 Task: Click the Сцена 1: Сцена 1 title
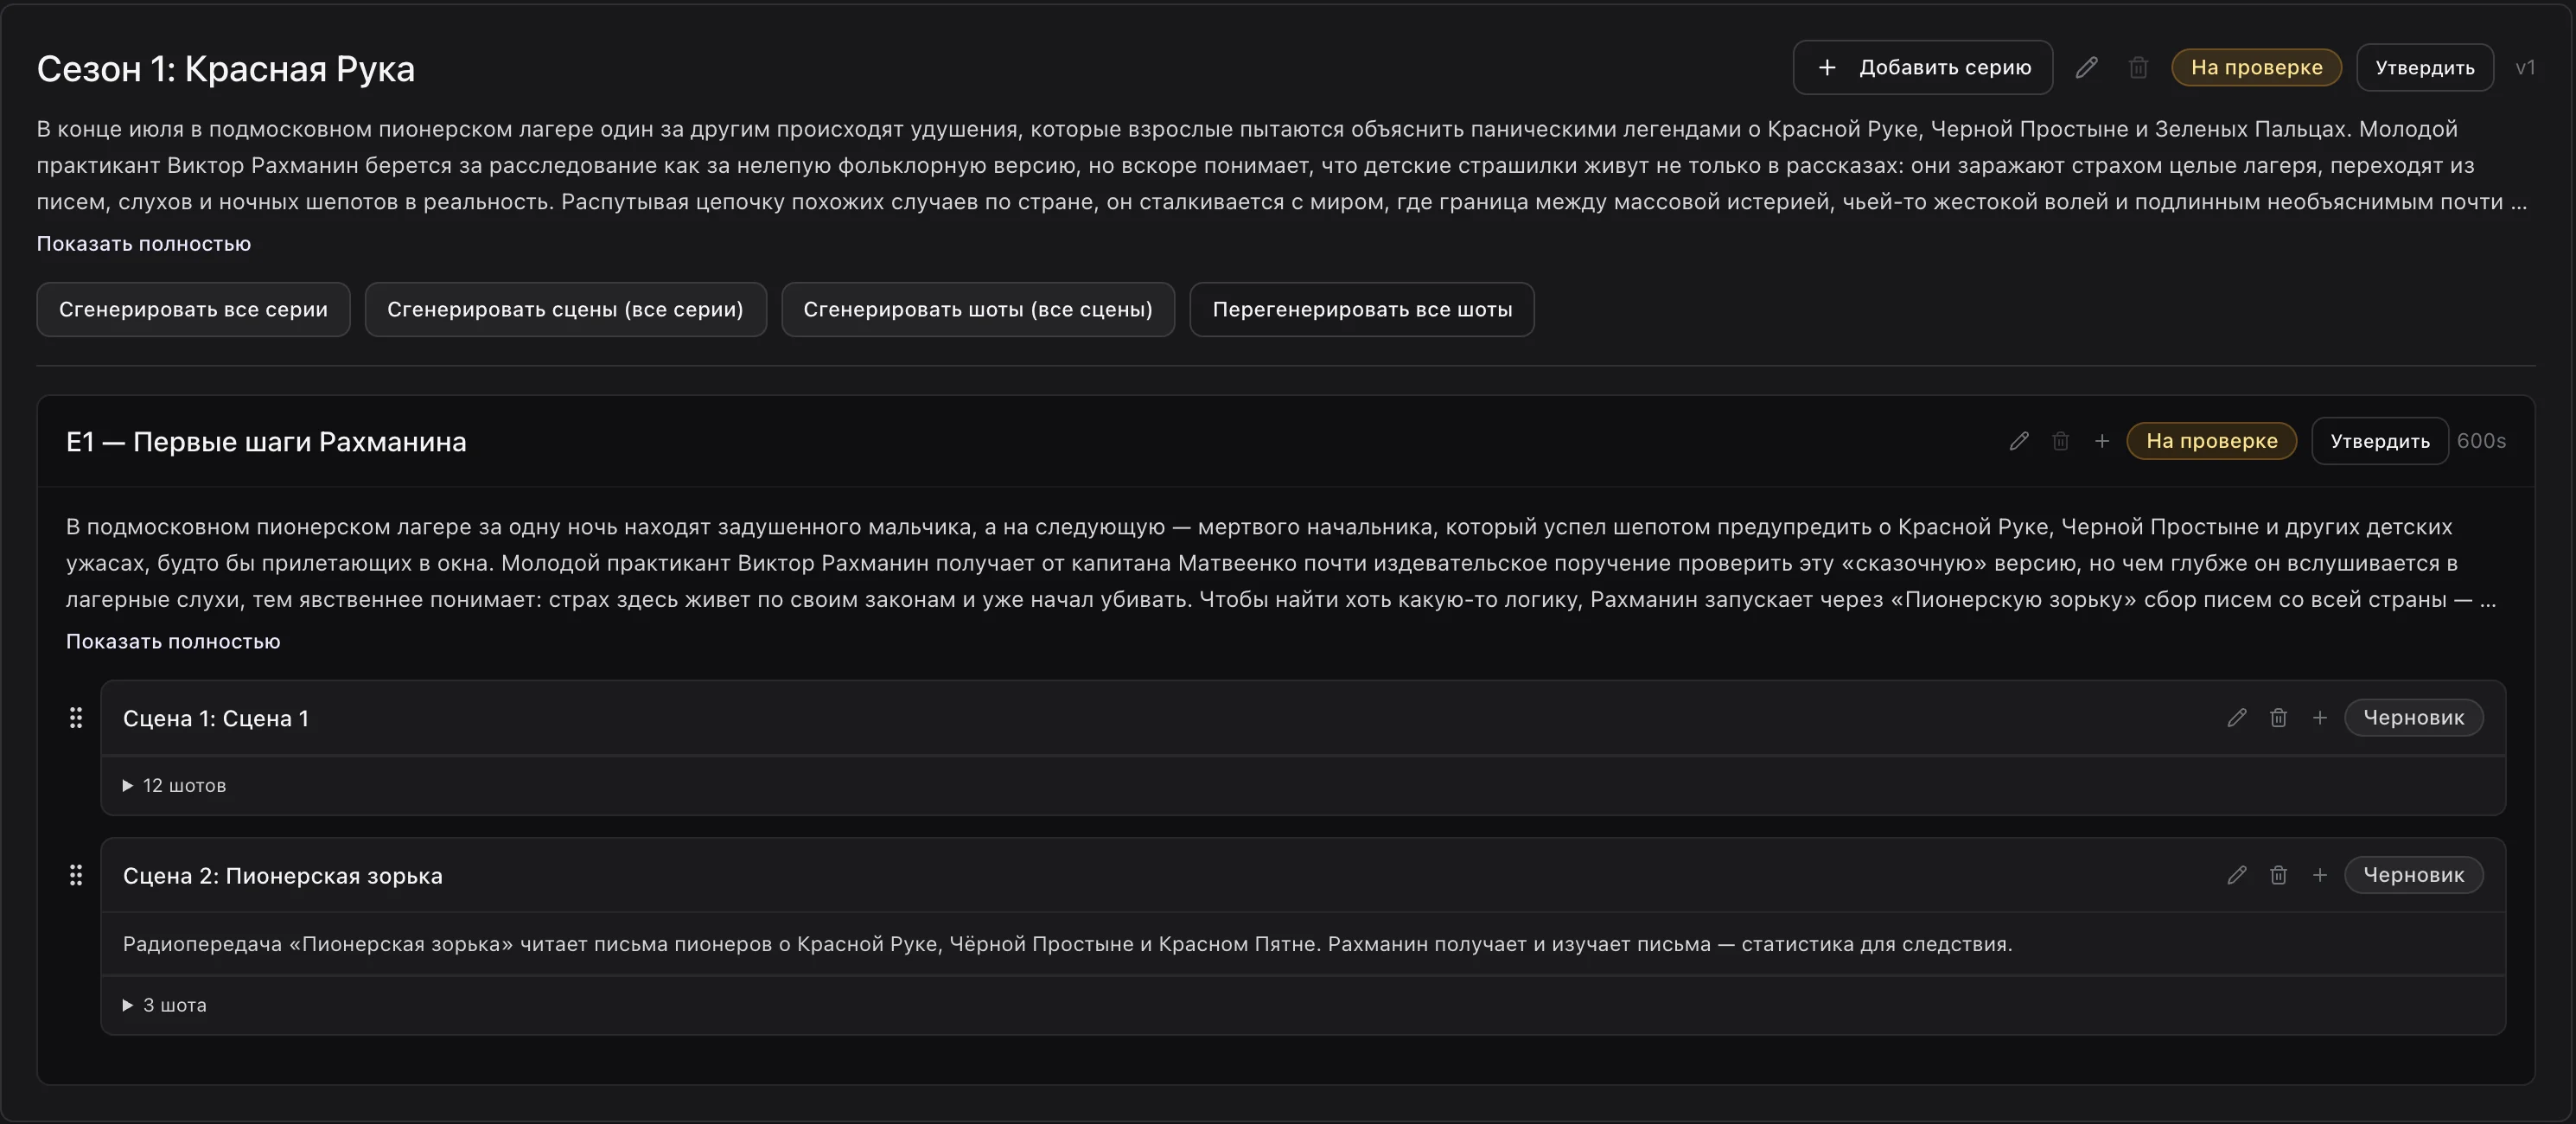click(x=216, y=718)
